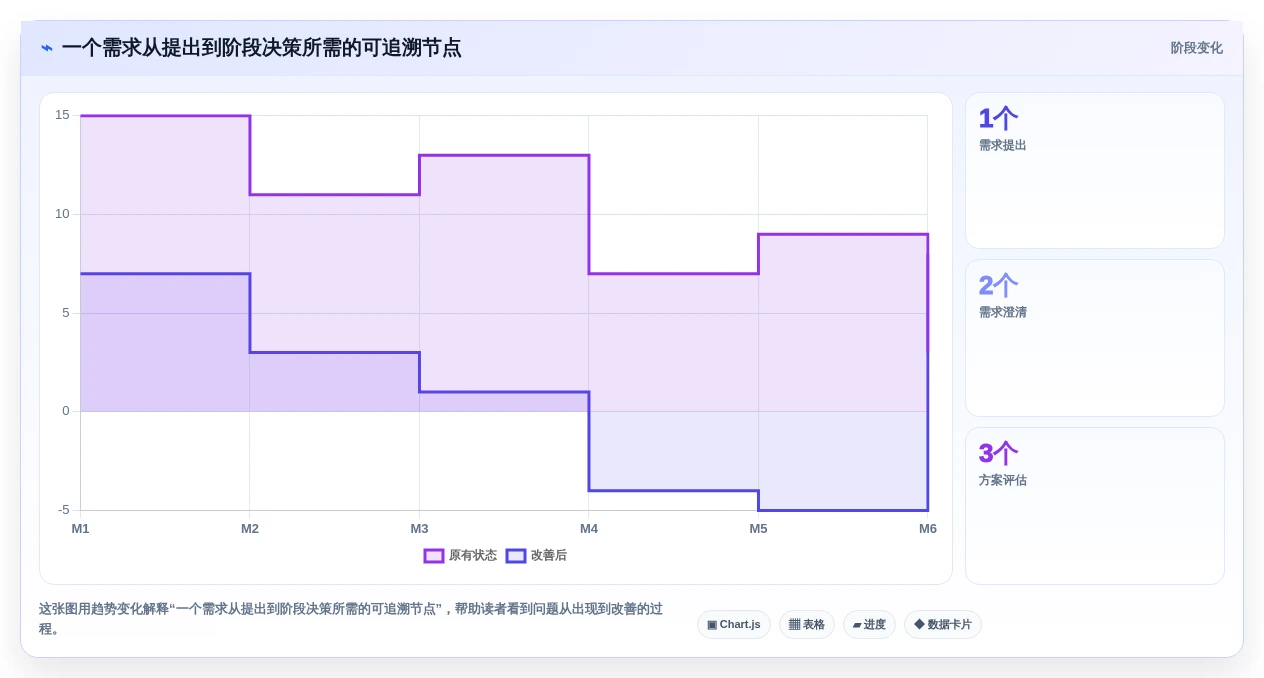Click the 表格 tag
The image size is (1264, 678).
click(x=807, y=625)
